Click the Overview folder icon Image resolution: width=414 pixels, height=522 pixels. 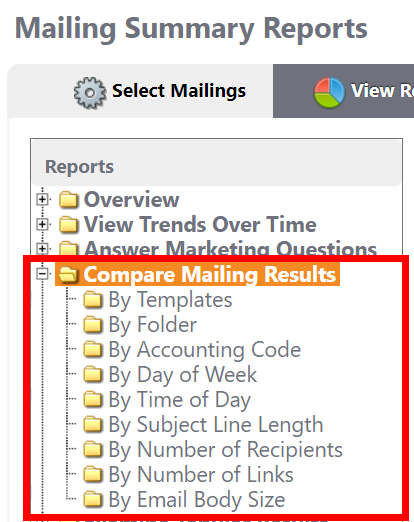click(69, 199)
